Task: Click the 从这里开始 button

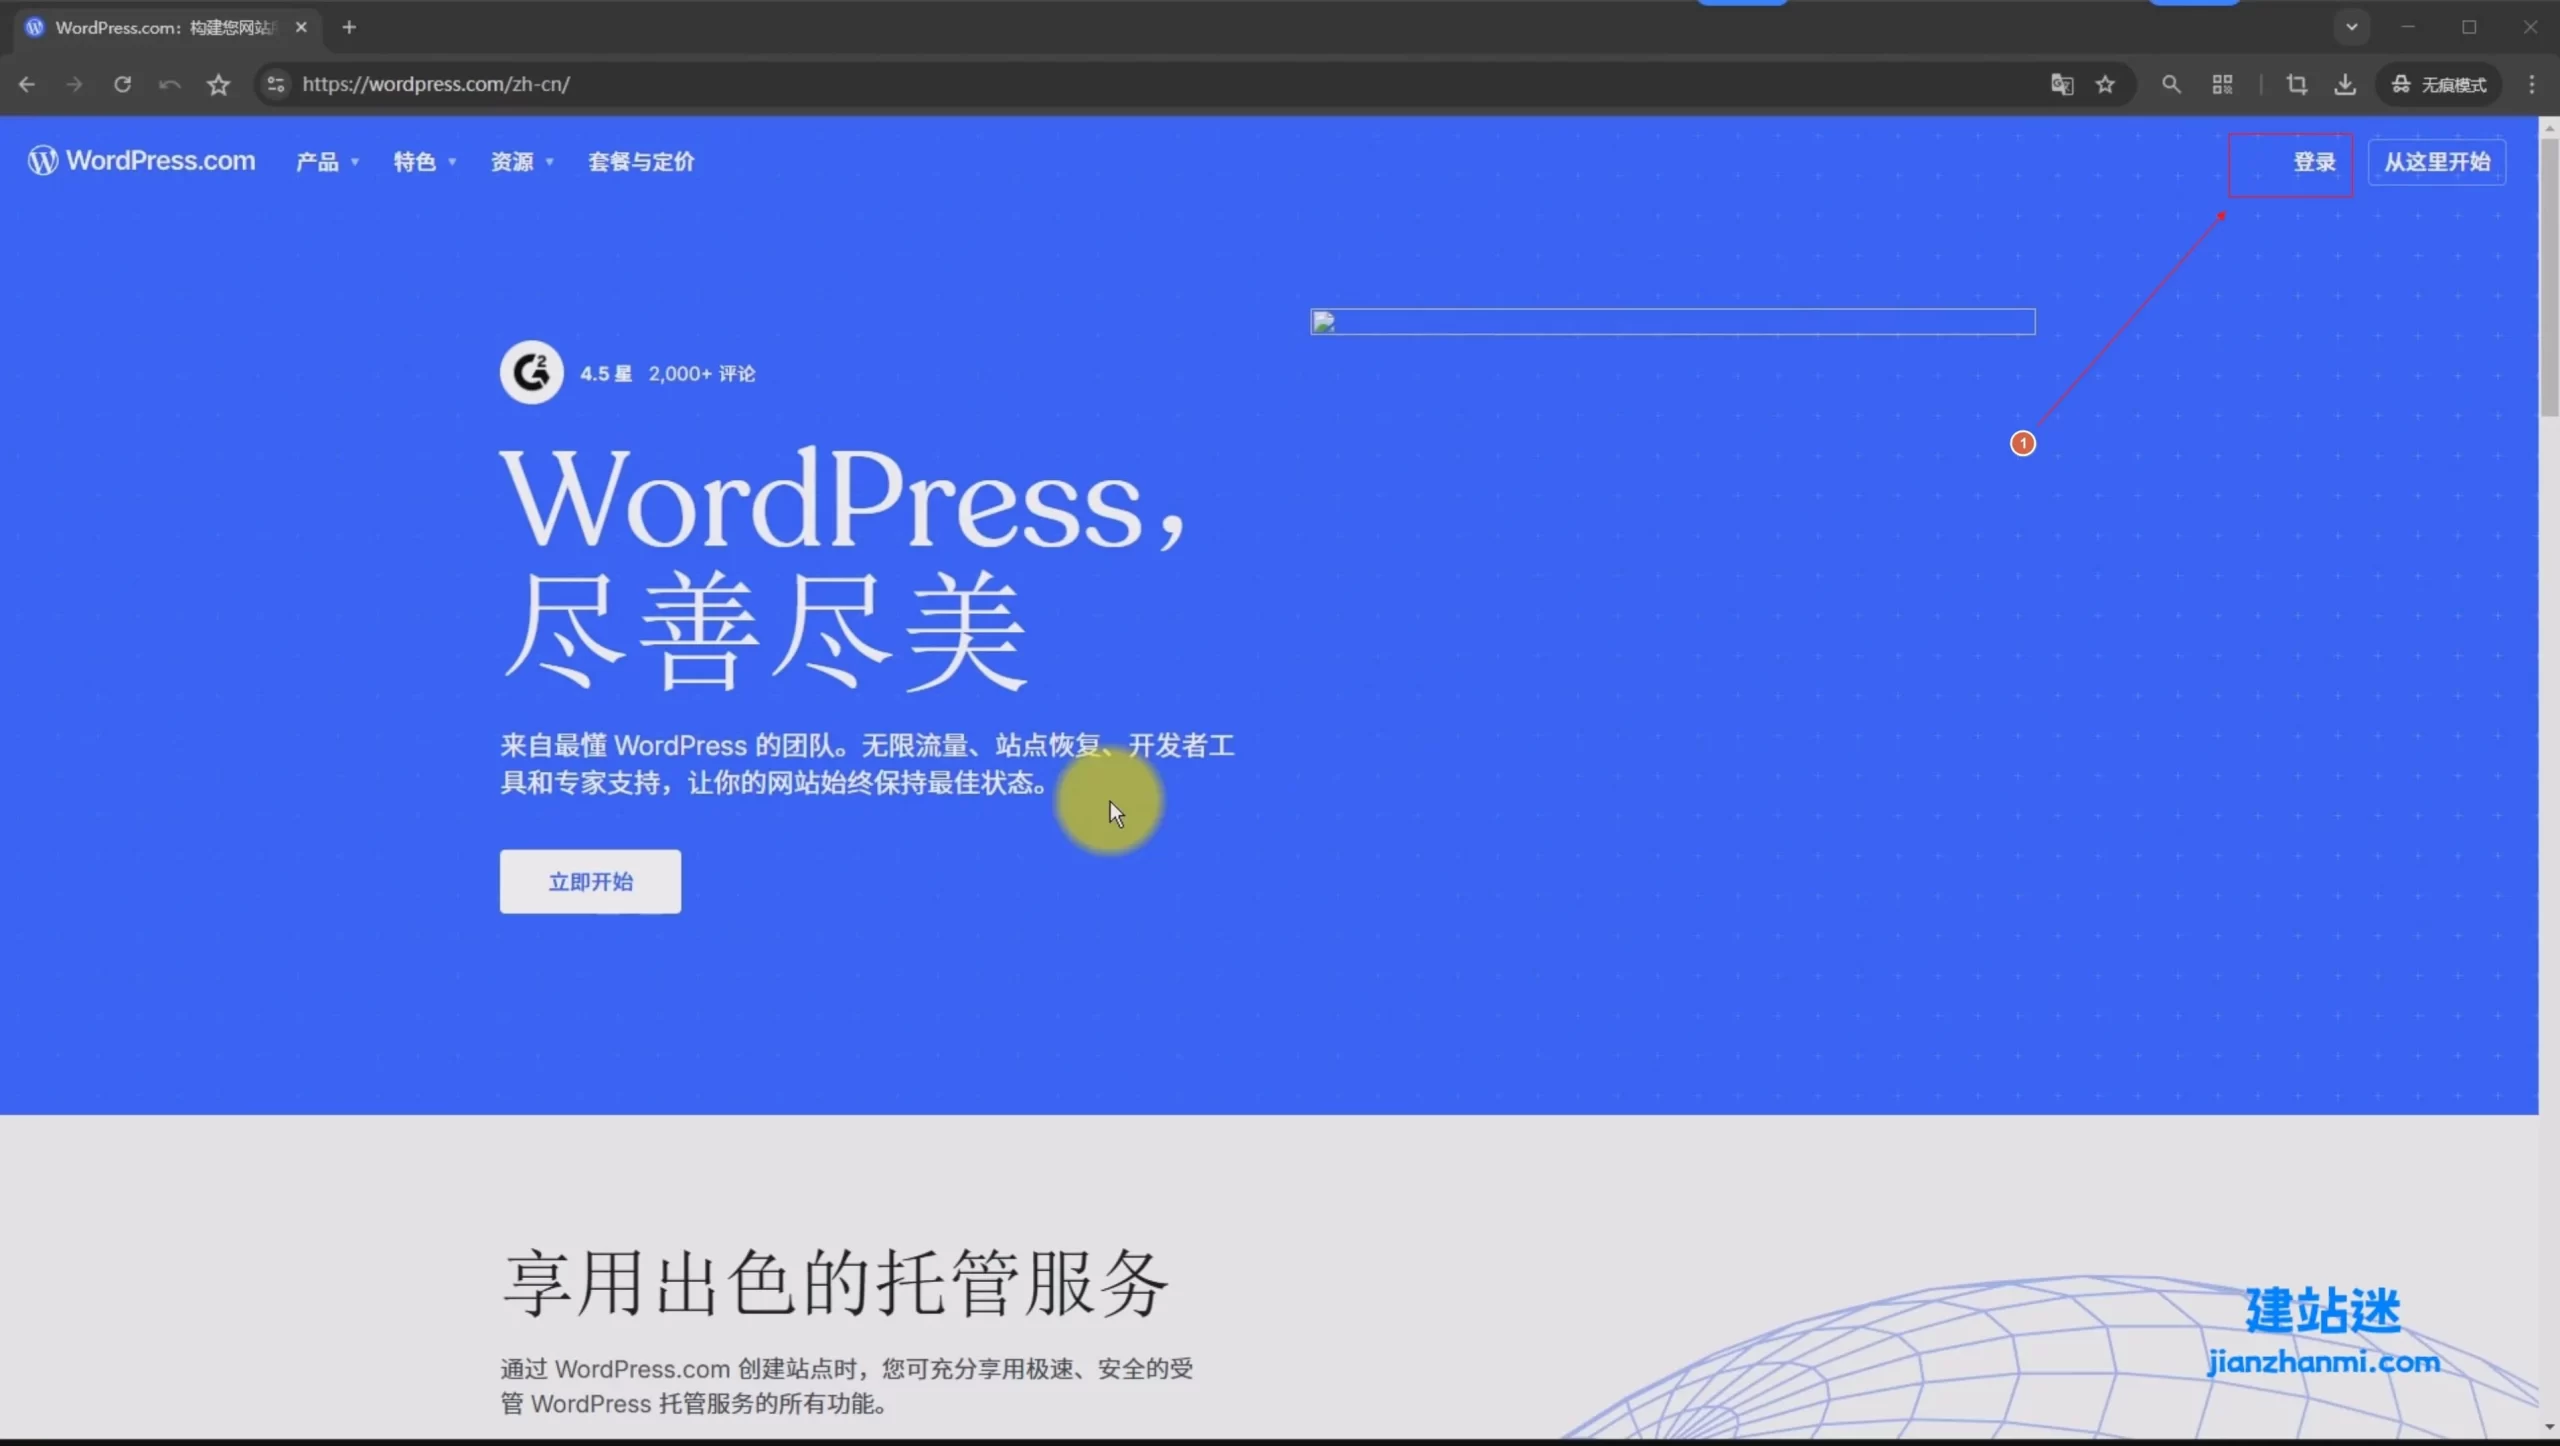Action: (x=2436, y=162)
